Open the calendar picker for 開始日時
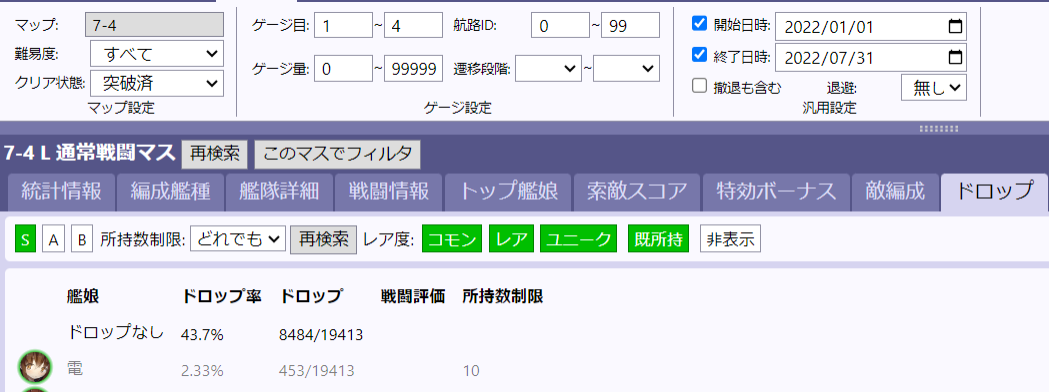The width and height of the screenshot is (1049, 392). [955, 27]
